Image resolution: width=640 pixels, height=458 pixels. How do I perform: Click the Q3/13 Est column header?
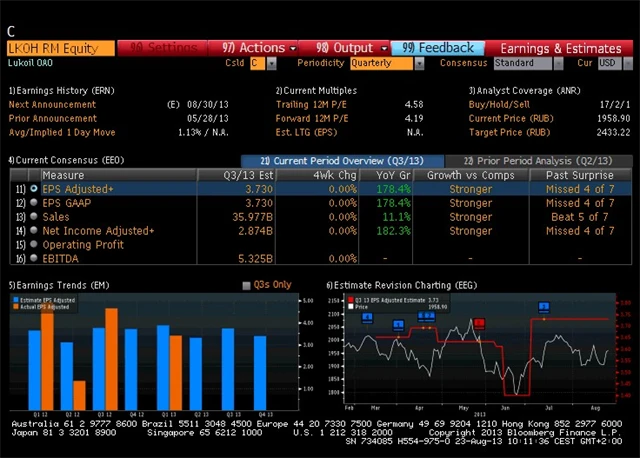click(236, 175)
